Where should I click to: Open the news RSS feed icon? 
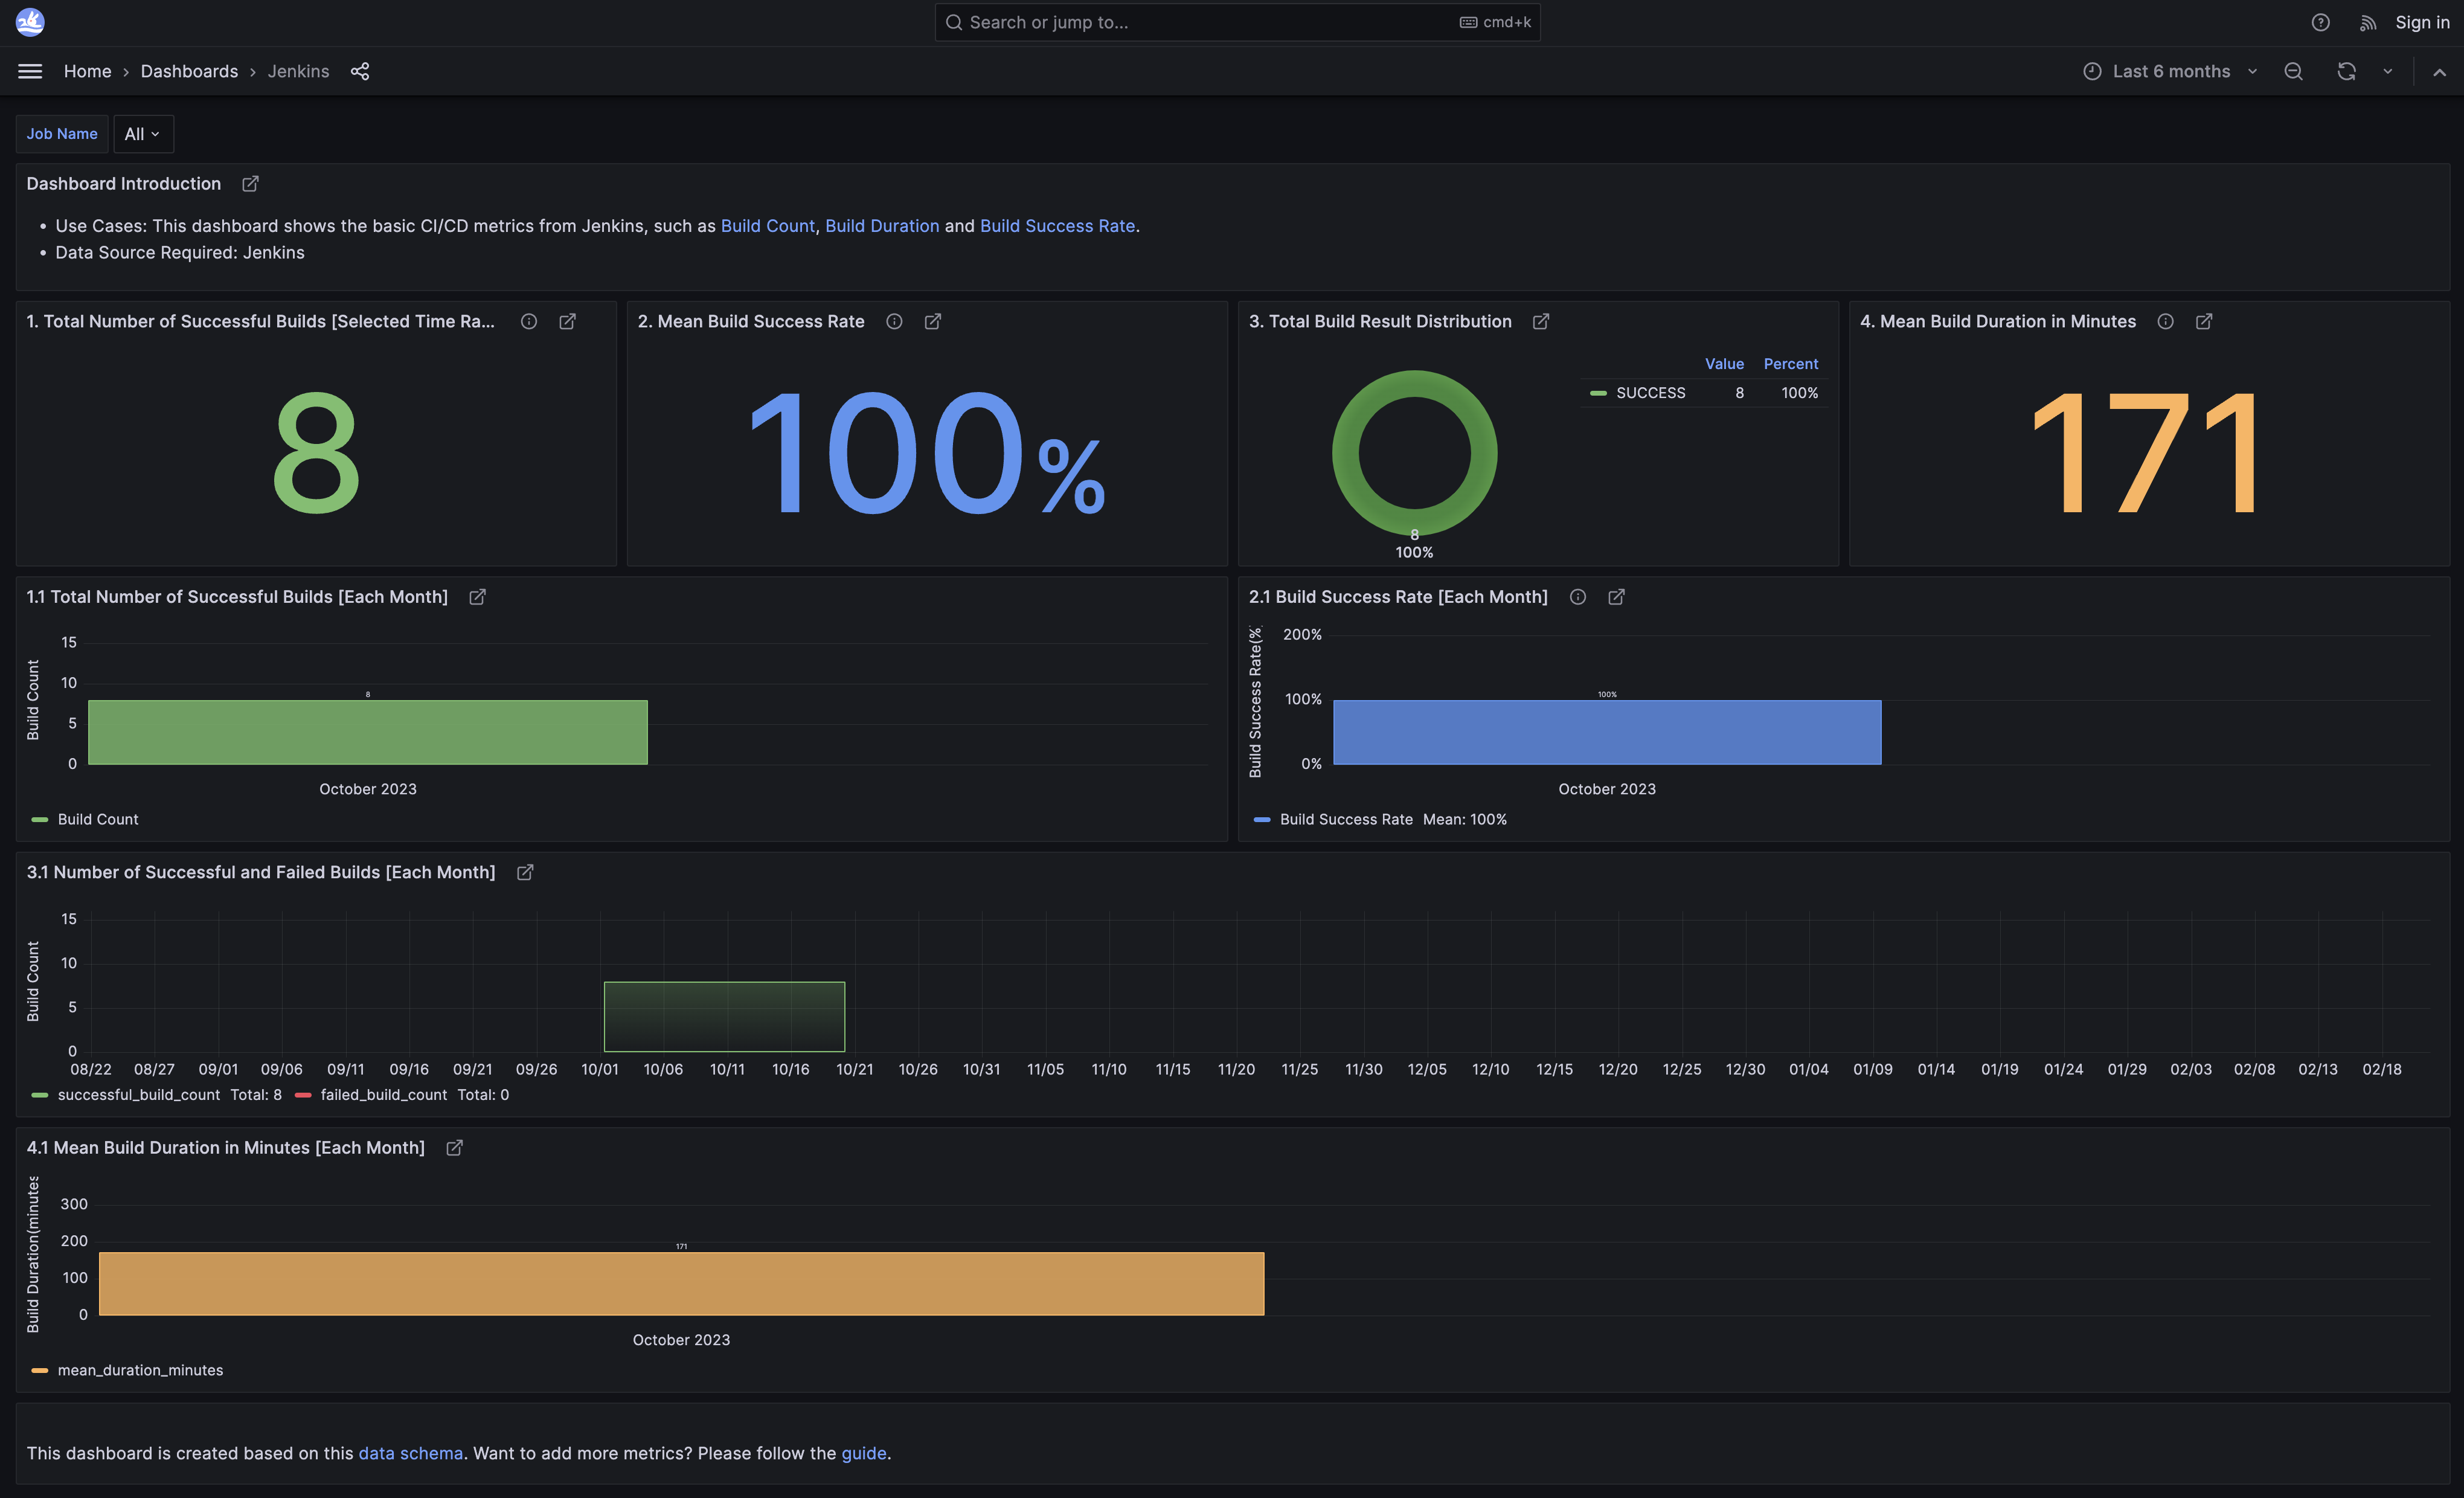2367,22
